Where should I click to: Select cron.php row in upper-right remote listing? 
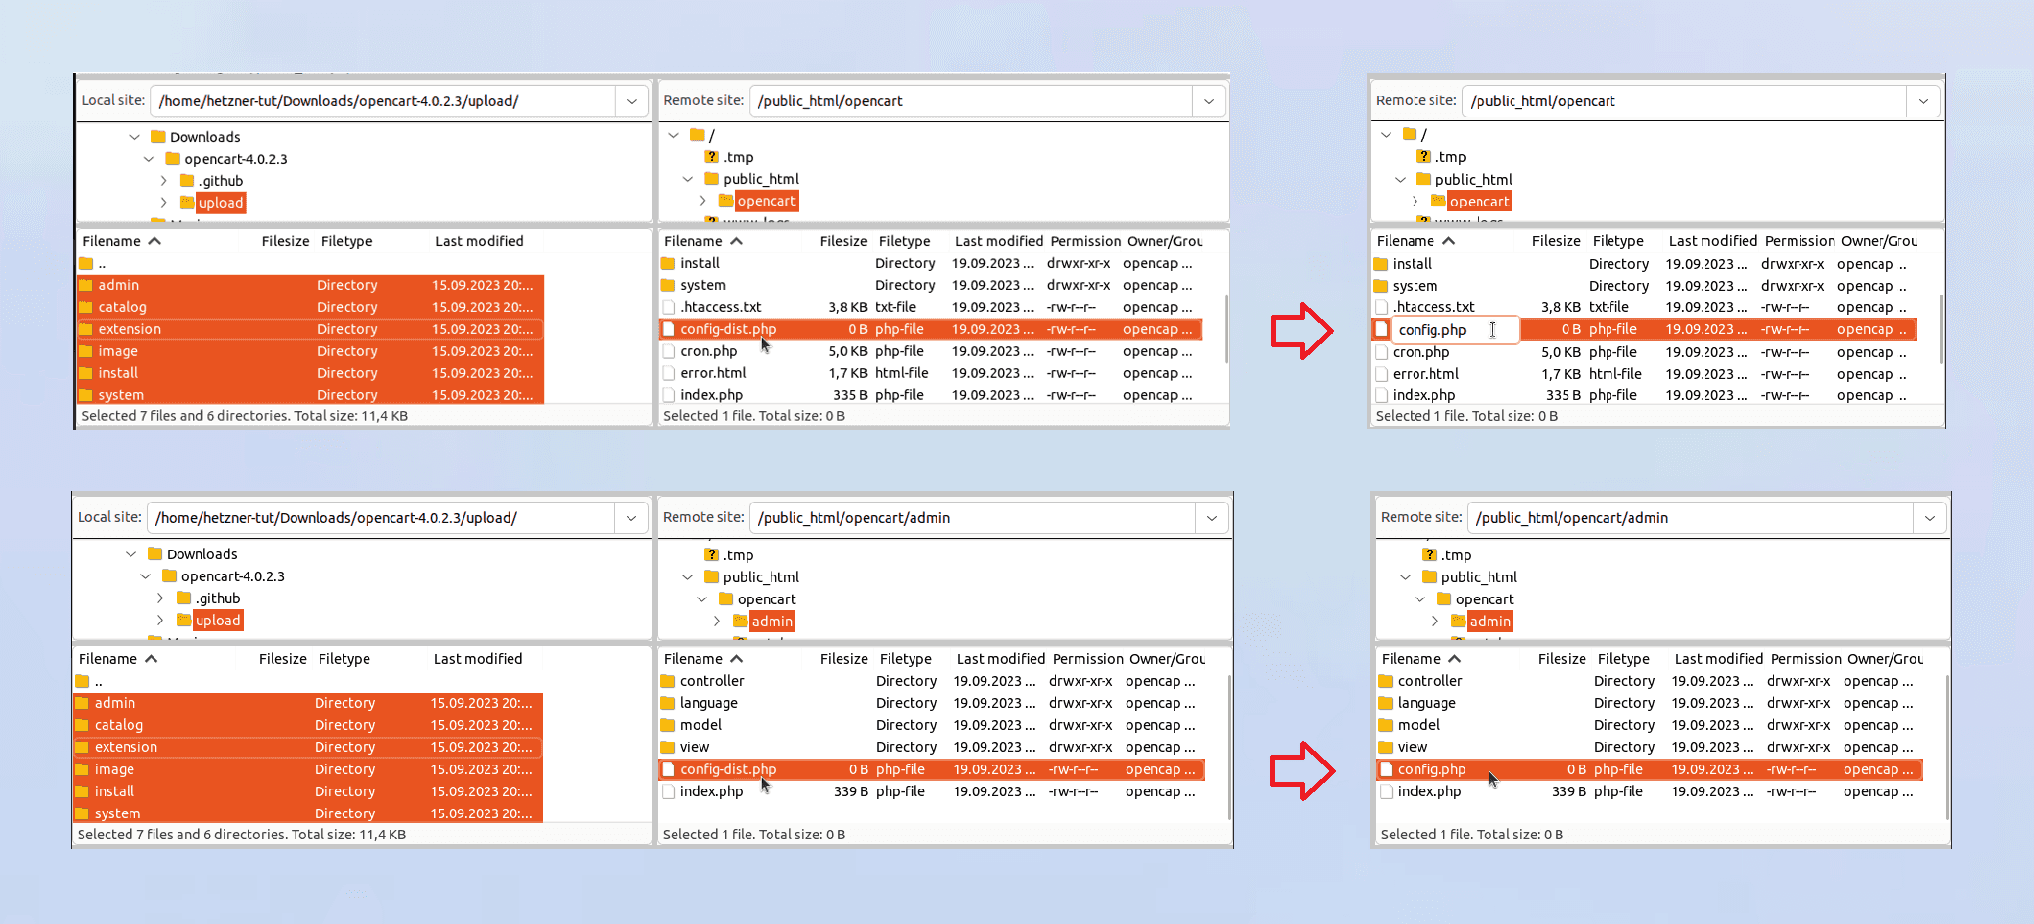1645,352
